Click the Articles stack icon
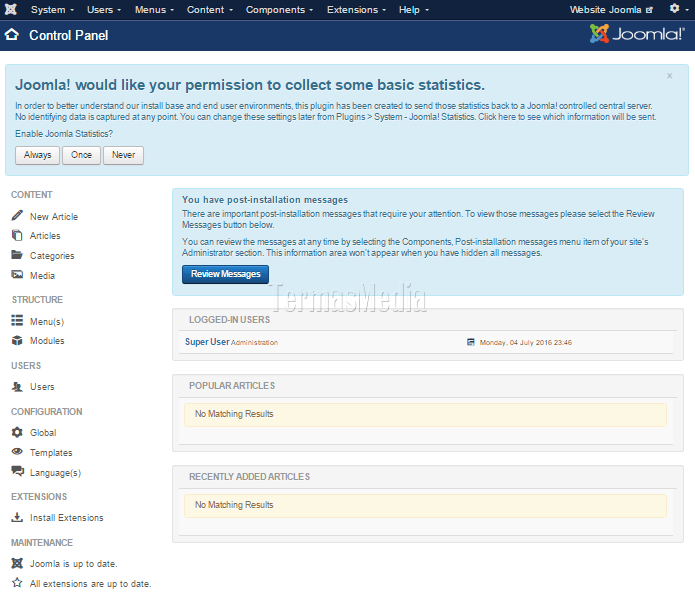Screen dimensions: 695x594 (17, 235)
